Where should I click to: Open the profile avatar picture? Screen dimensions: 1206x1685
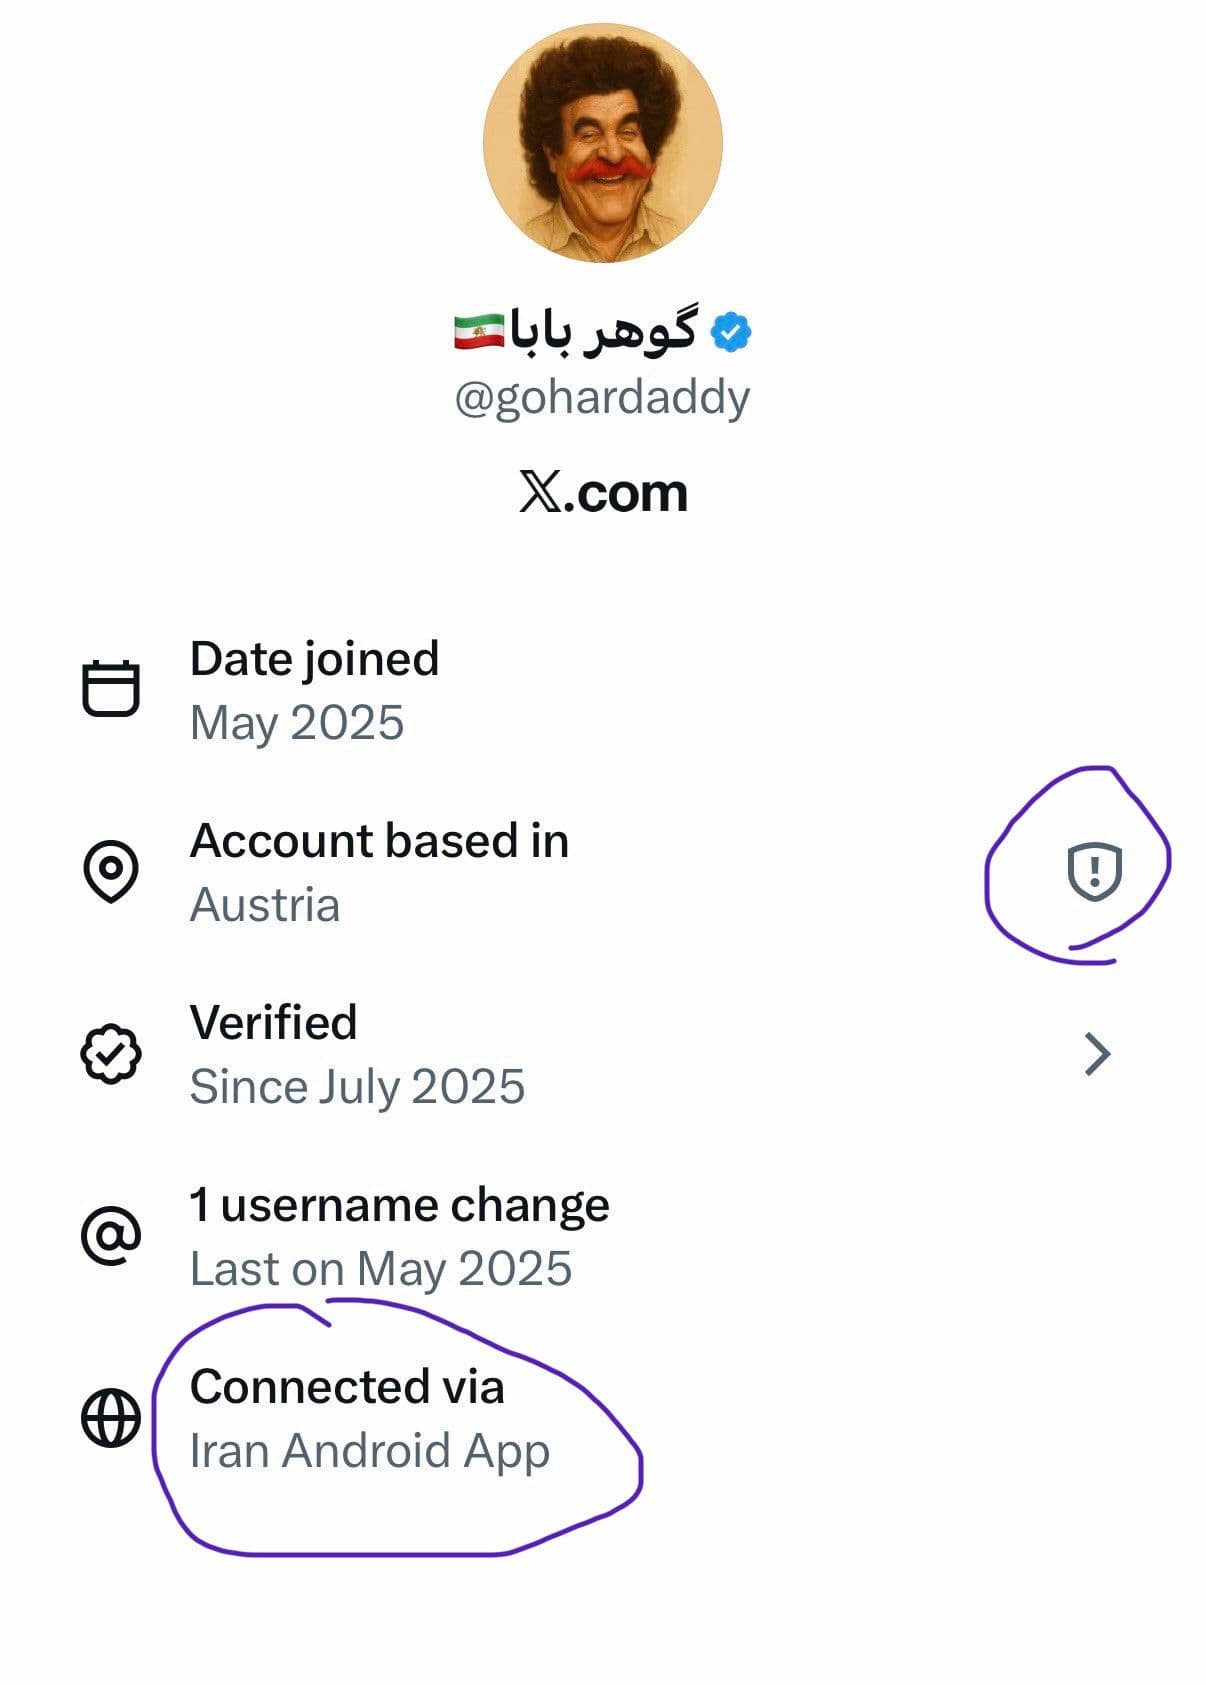pos(602,143)
